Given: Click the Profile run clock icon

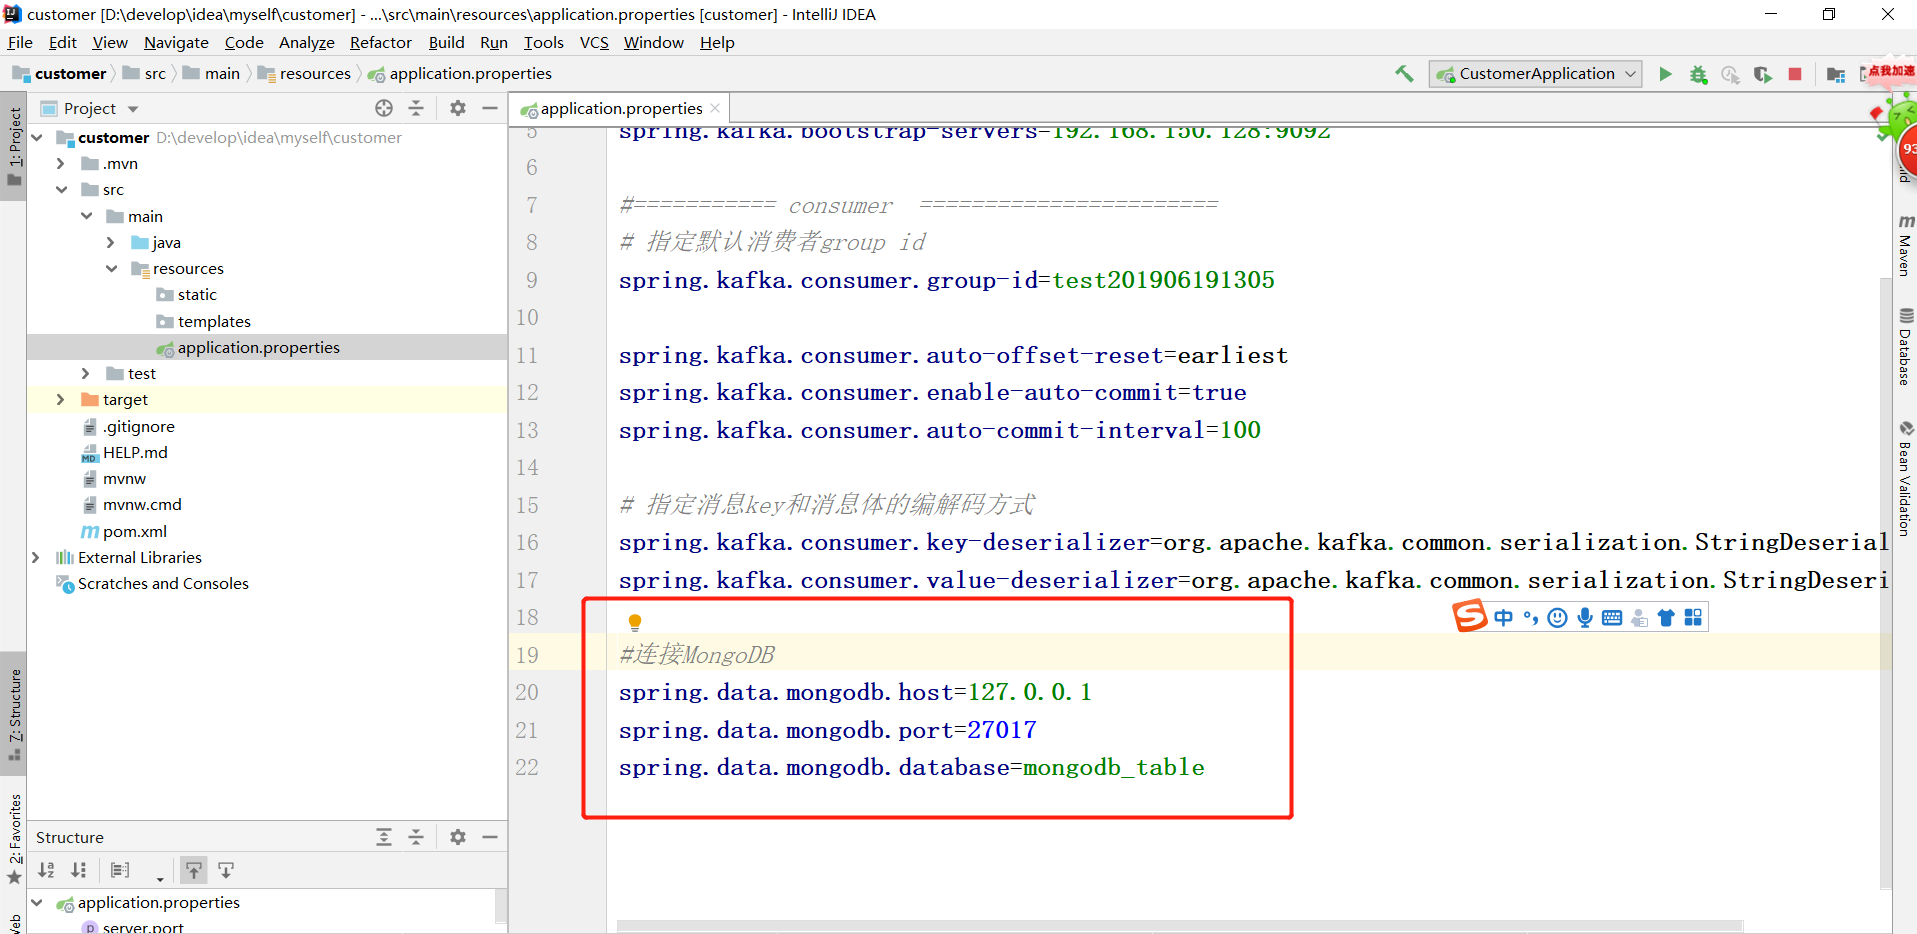Looking at the screenshot, I should pyautogui.click(x=1730, y=74).
